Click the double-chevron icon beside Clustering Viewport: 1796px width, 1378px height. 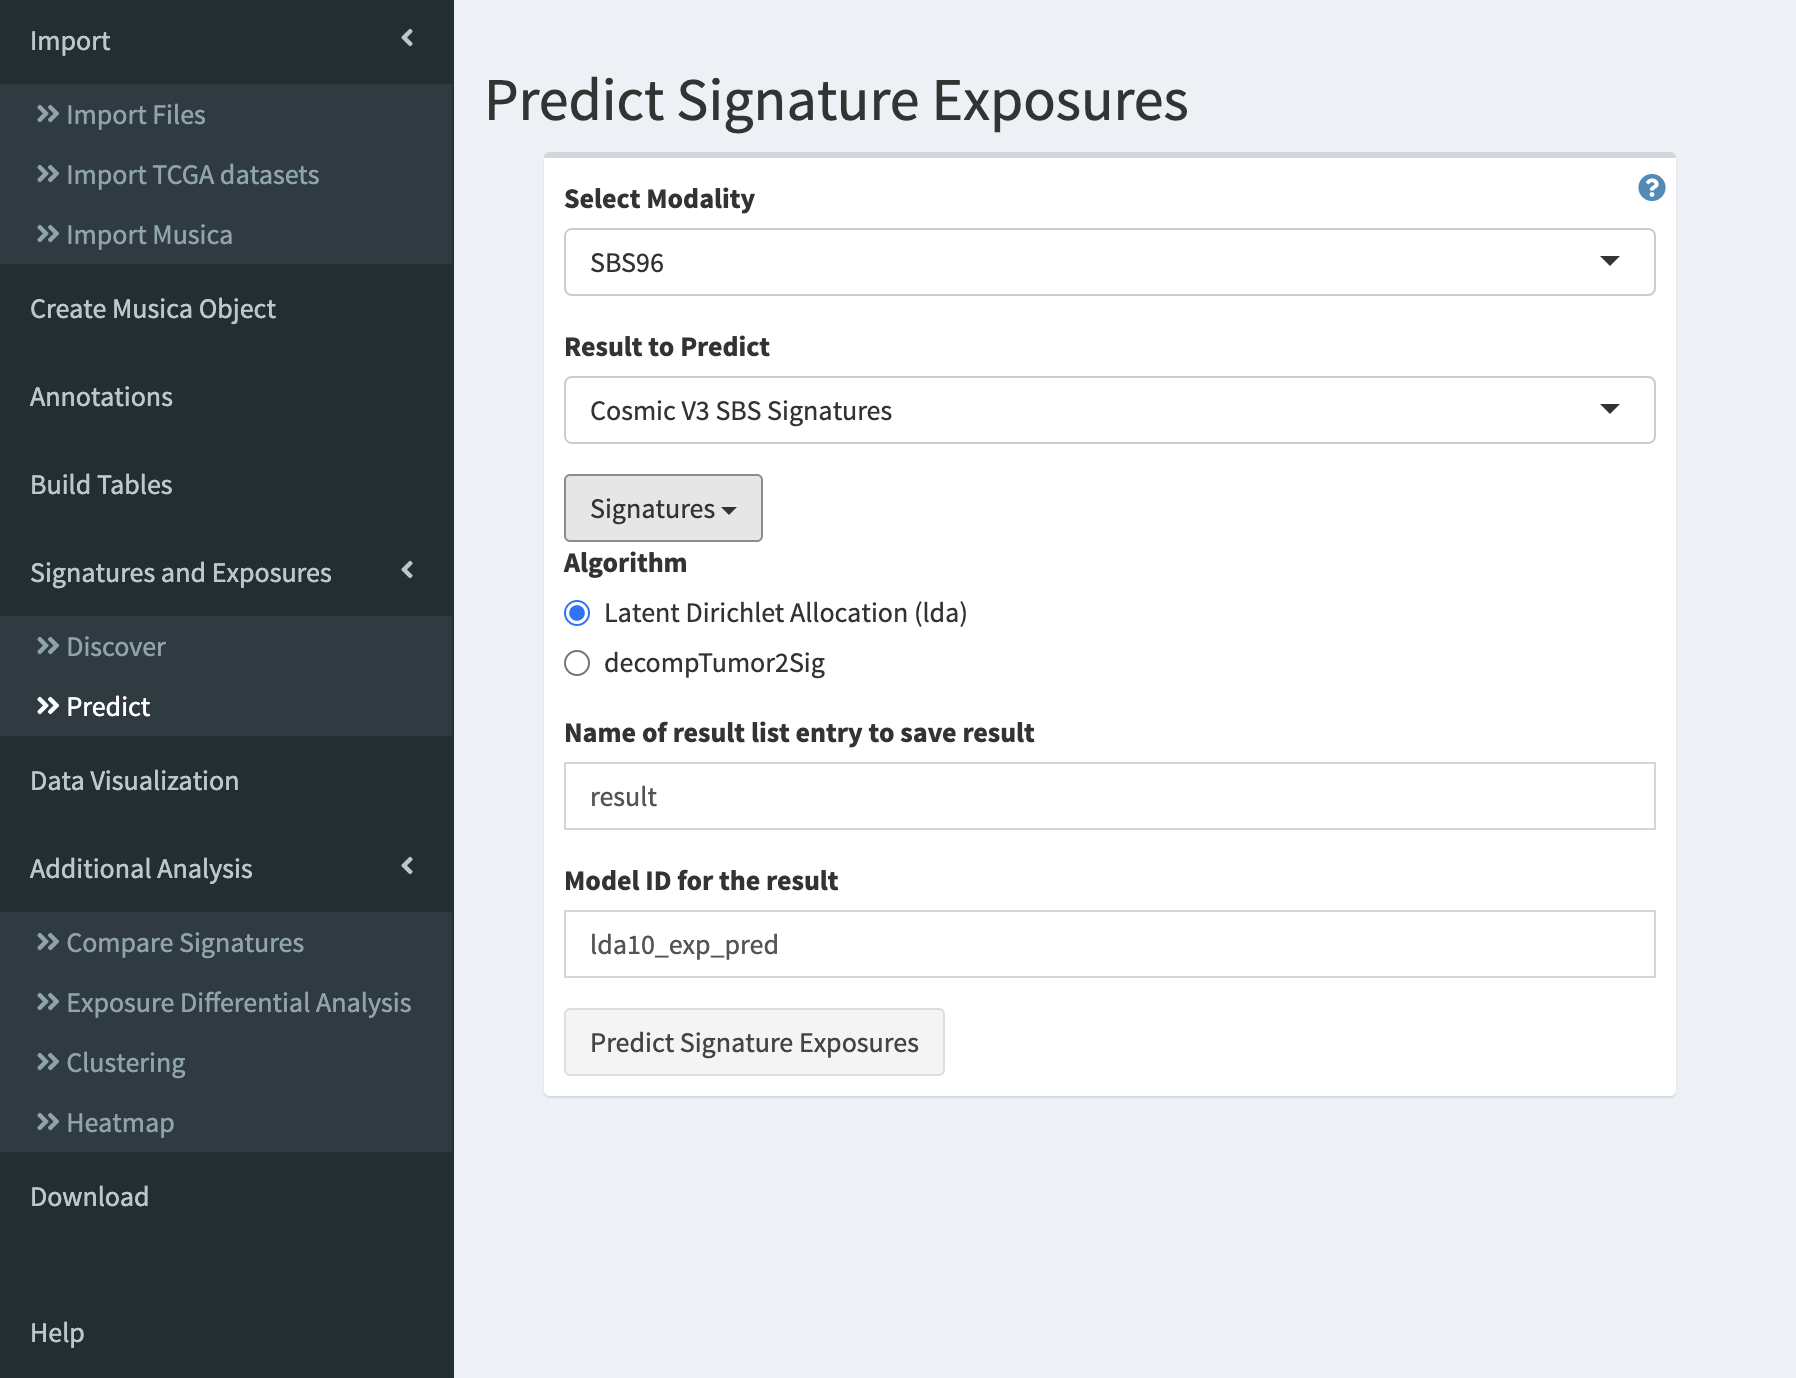(47, 1062)
